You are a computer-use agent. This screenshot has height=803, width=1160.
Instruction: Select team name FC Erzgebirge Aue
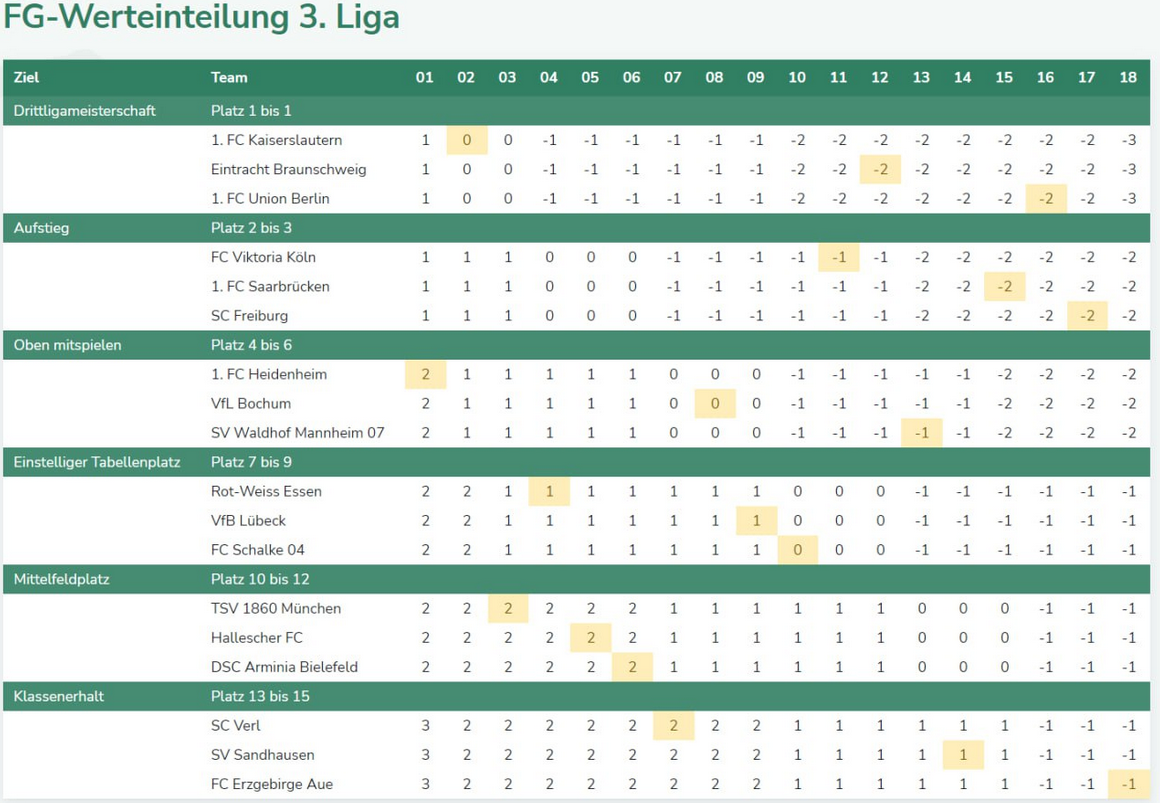click(x=272, y=784)
